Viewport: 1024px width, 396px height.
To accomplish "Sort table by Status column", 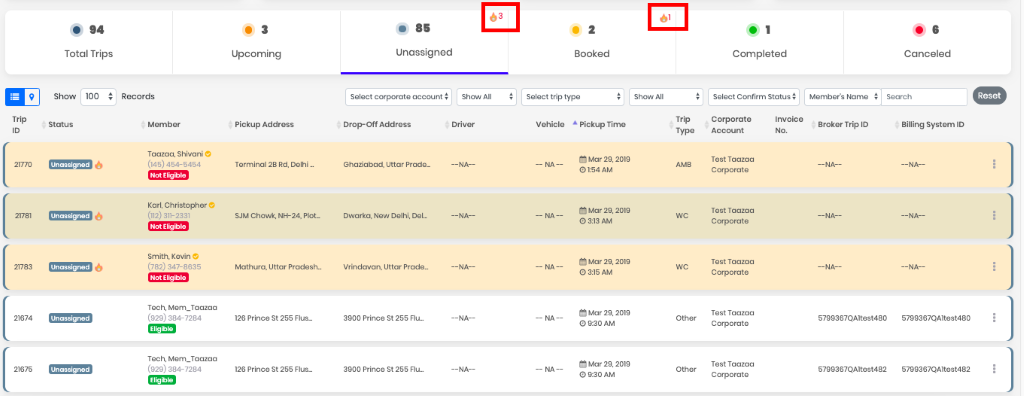I will [61, 124].
